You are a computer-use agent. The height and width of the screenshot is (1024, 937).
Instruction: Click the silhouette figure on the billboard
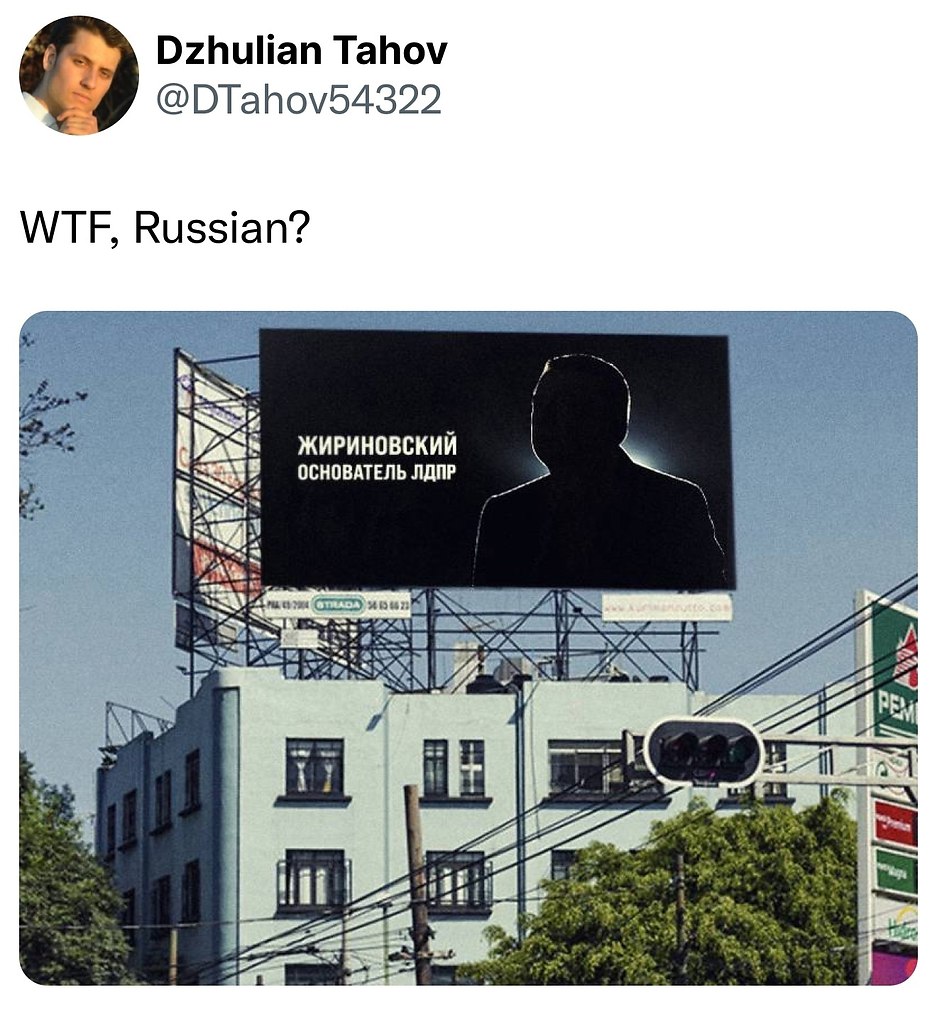(x=599, y=472)
